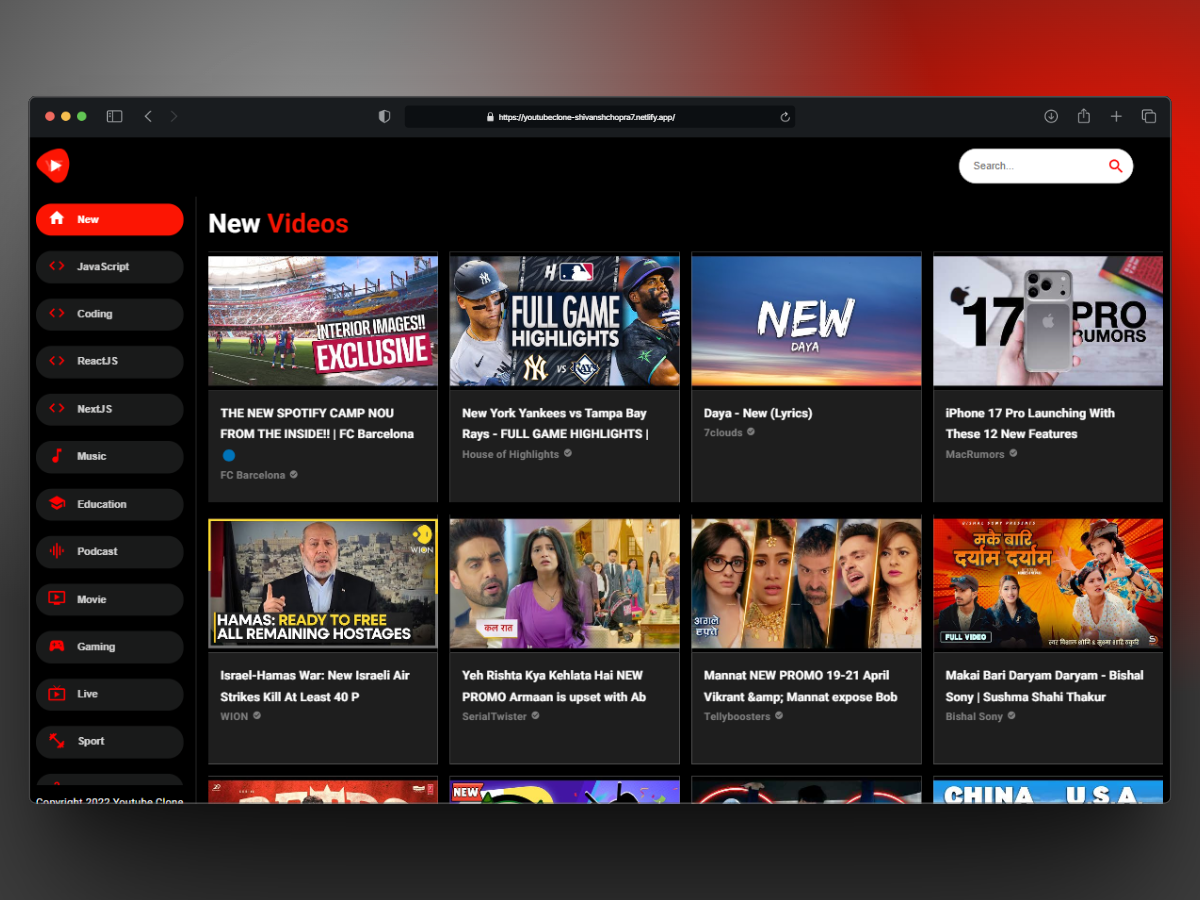Open Makai Bari Daryam Daryam title
The width and height of the screenshot is (1200, 900).
1045,686
